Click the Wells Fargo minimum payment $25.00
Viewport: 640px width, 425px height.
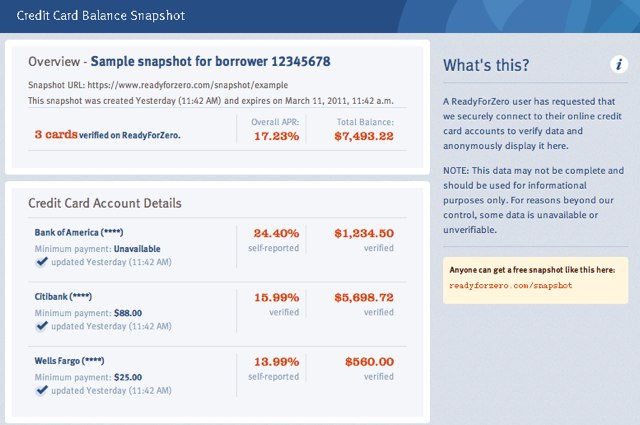pos(128,377)
